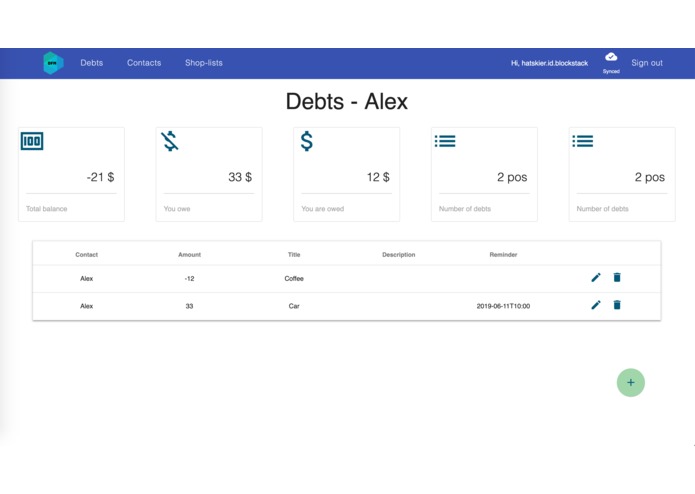Click the Debts - Alex page heading
The height and width of the screenshot is (494, 695).
coord(347,101)
